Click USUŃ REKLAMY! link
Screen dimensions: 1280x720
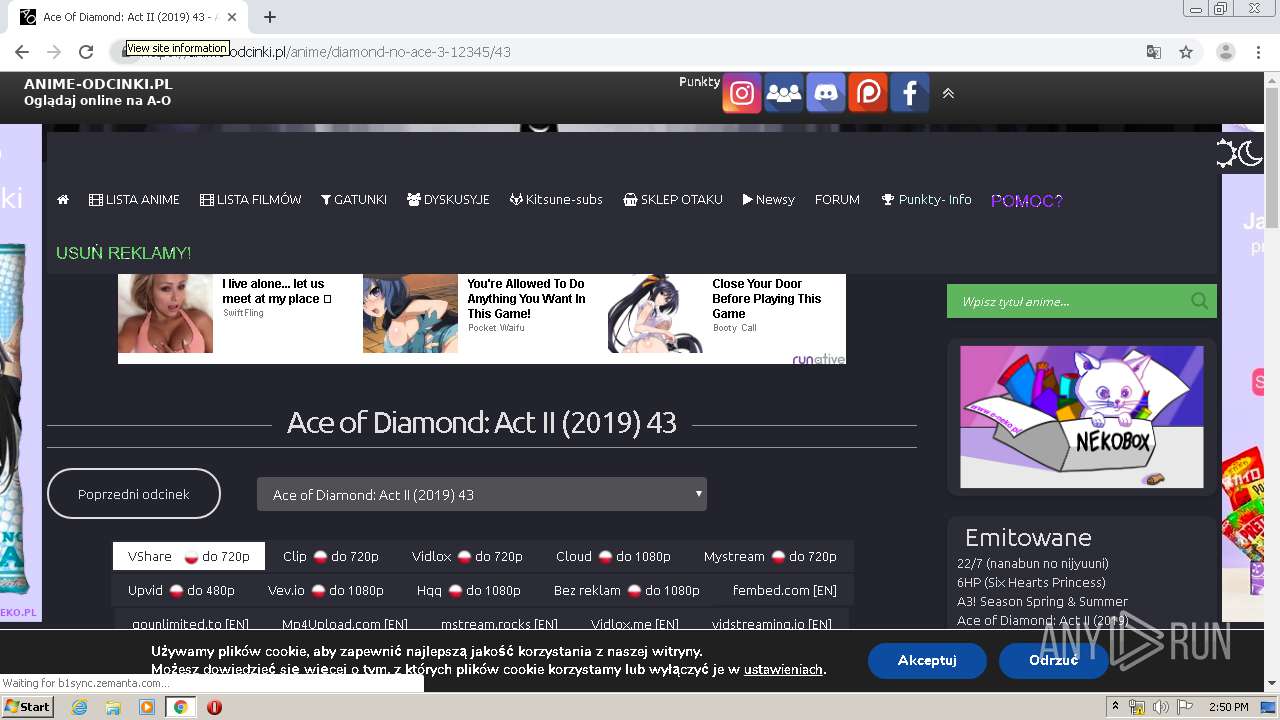pos(123,253)
